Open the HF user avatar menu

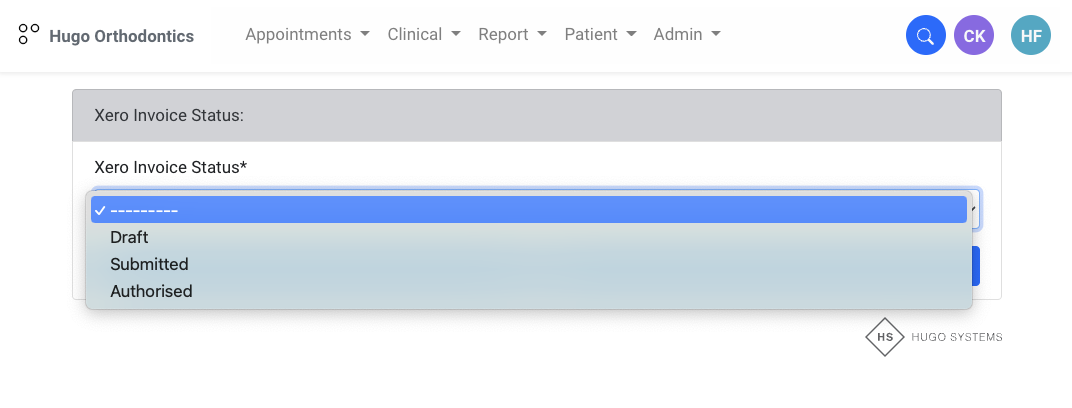pos(1031,36)
